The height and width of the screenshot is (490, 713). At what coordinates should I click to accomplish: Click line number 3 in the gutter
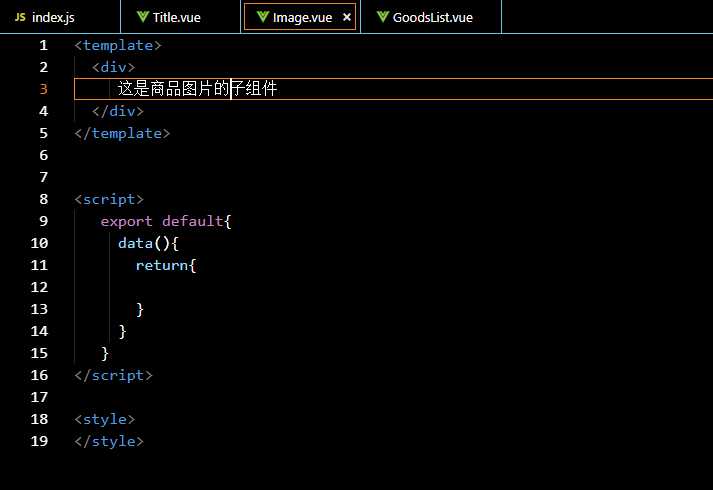tap(43, 89)
